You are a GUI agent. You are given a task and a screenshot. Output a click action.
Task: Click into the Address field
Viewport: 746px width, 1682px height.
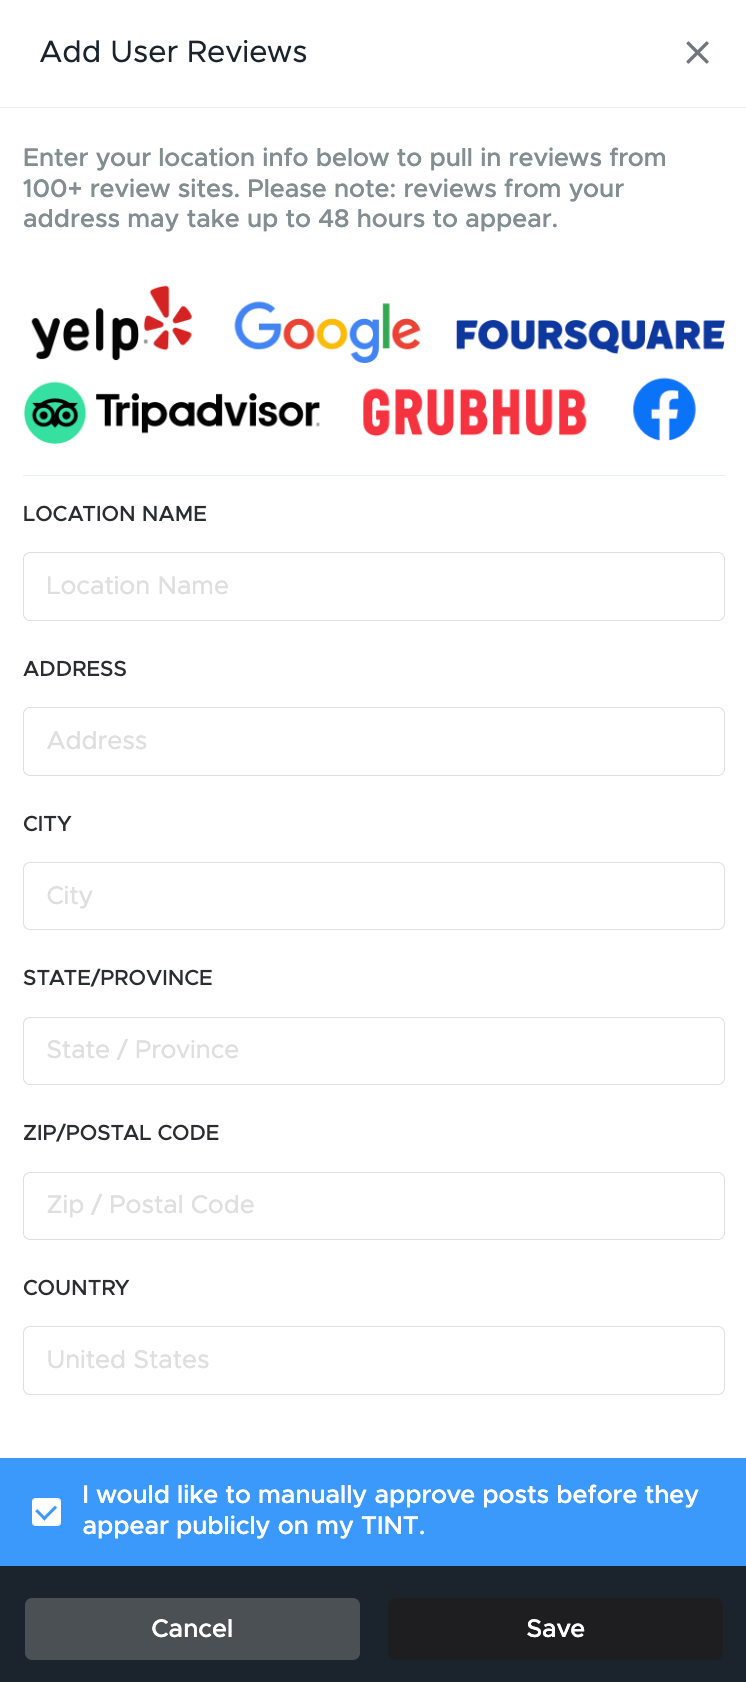(x=374, y=741)
